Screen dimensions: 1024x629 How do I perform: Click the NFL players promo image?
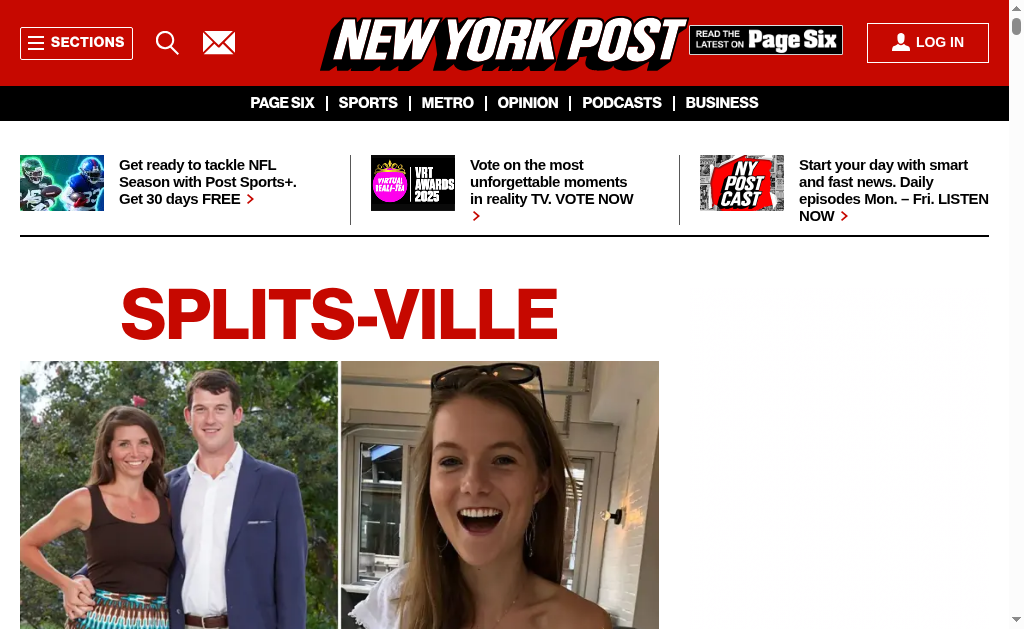(62, 183)
